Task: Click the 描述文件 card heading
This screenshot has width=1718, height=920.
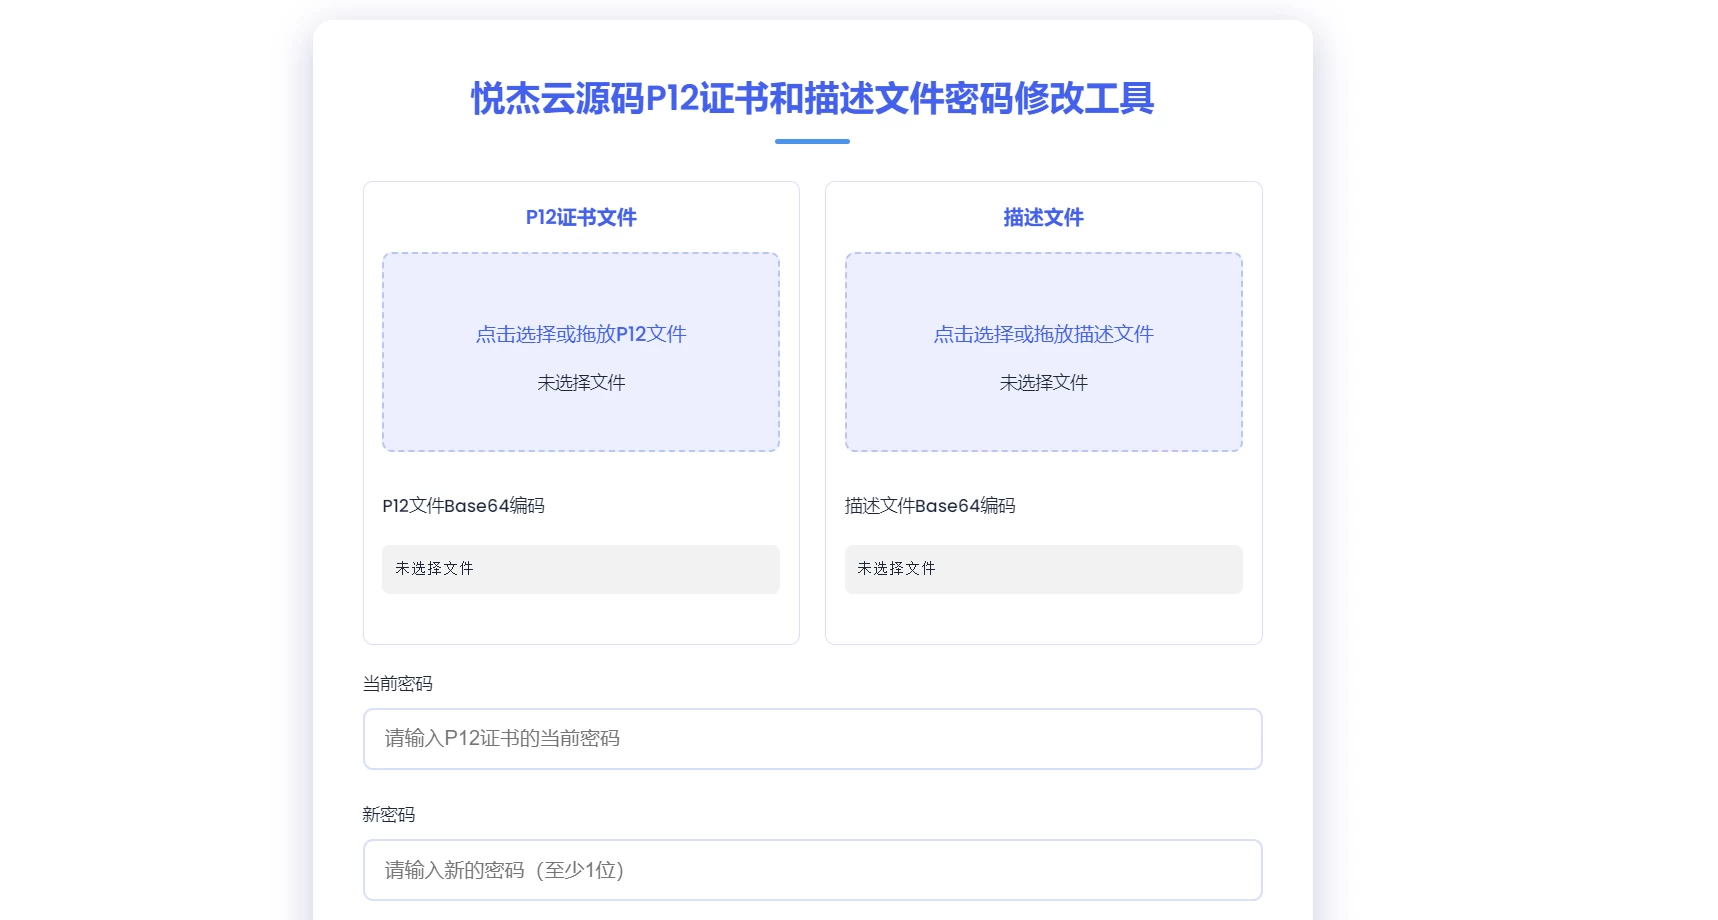Action: 1043,216
